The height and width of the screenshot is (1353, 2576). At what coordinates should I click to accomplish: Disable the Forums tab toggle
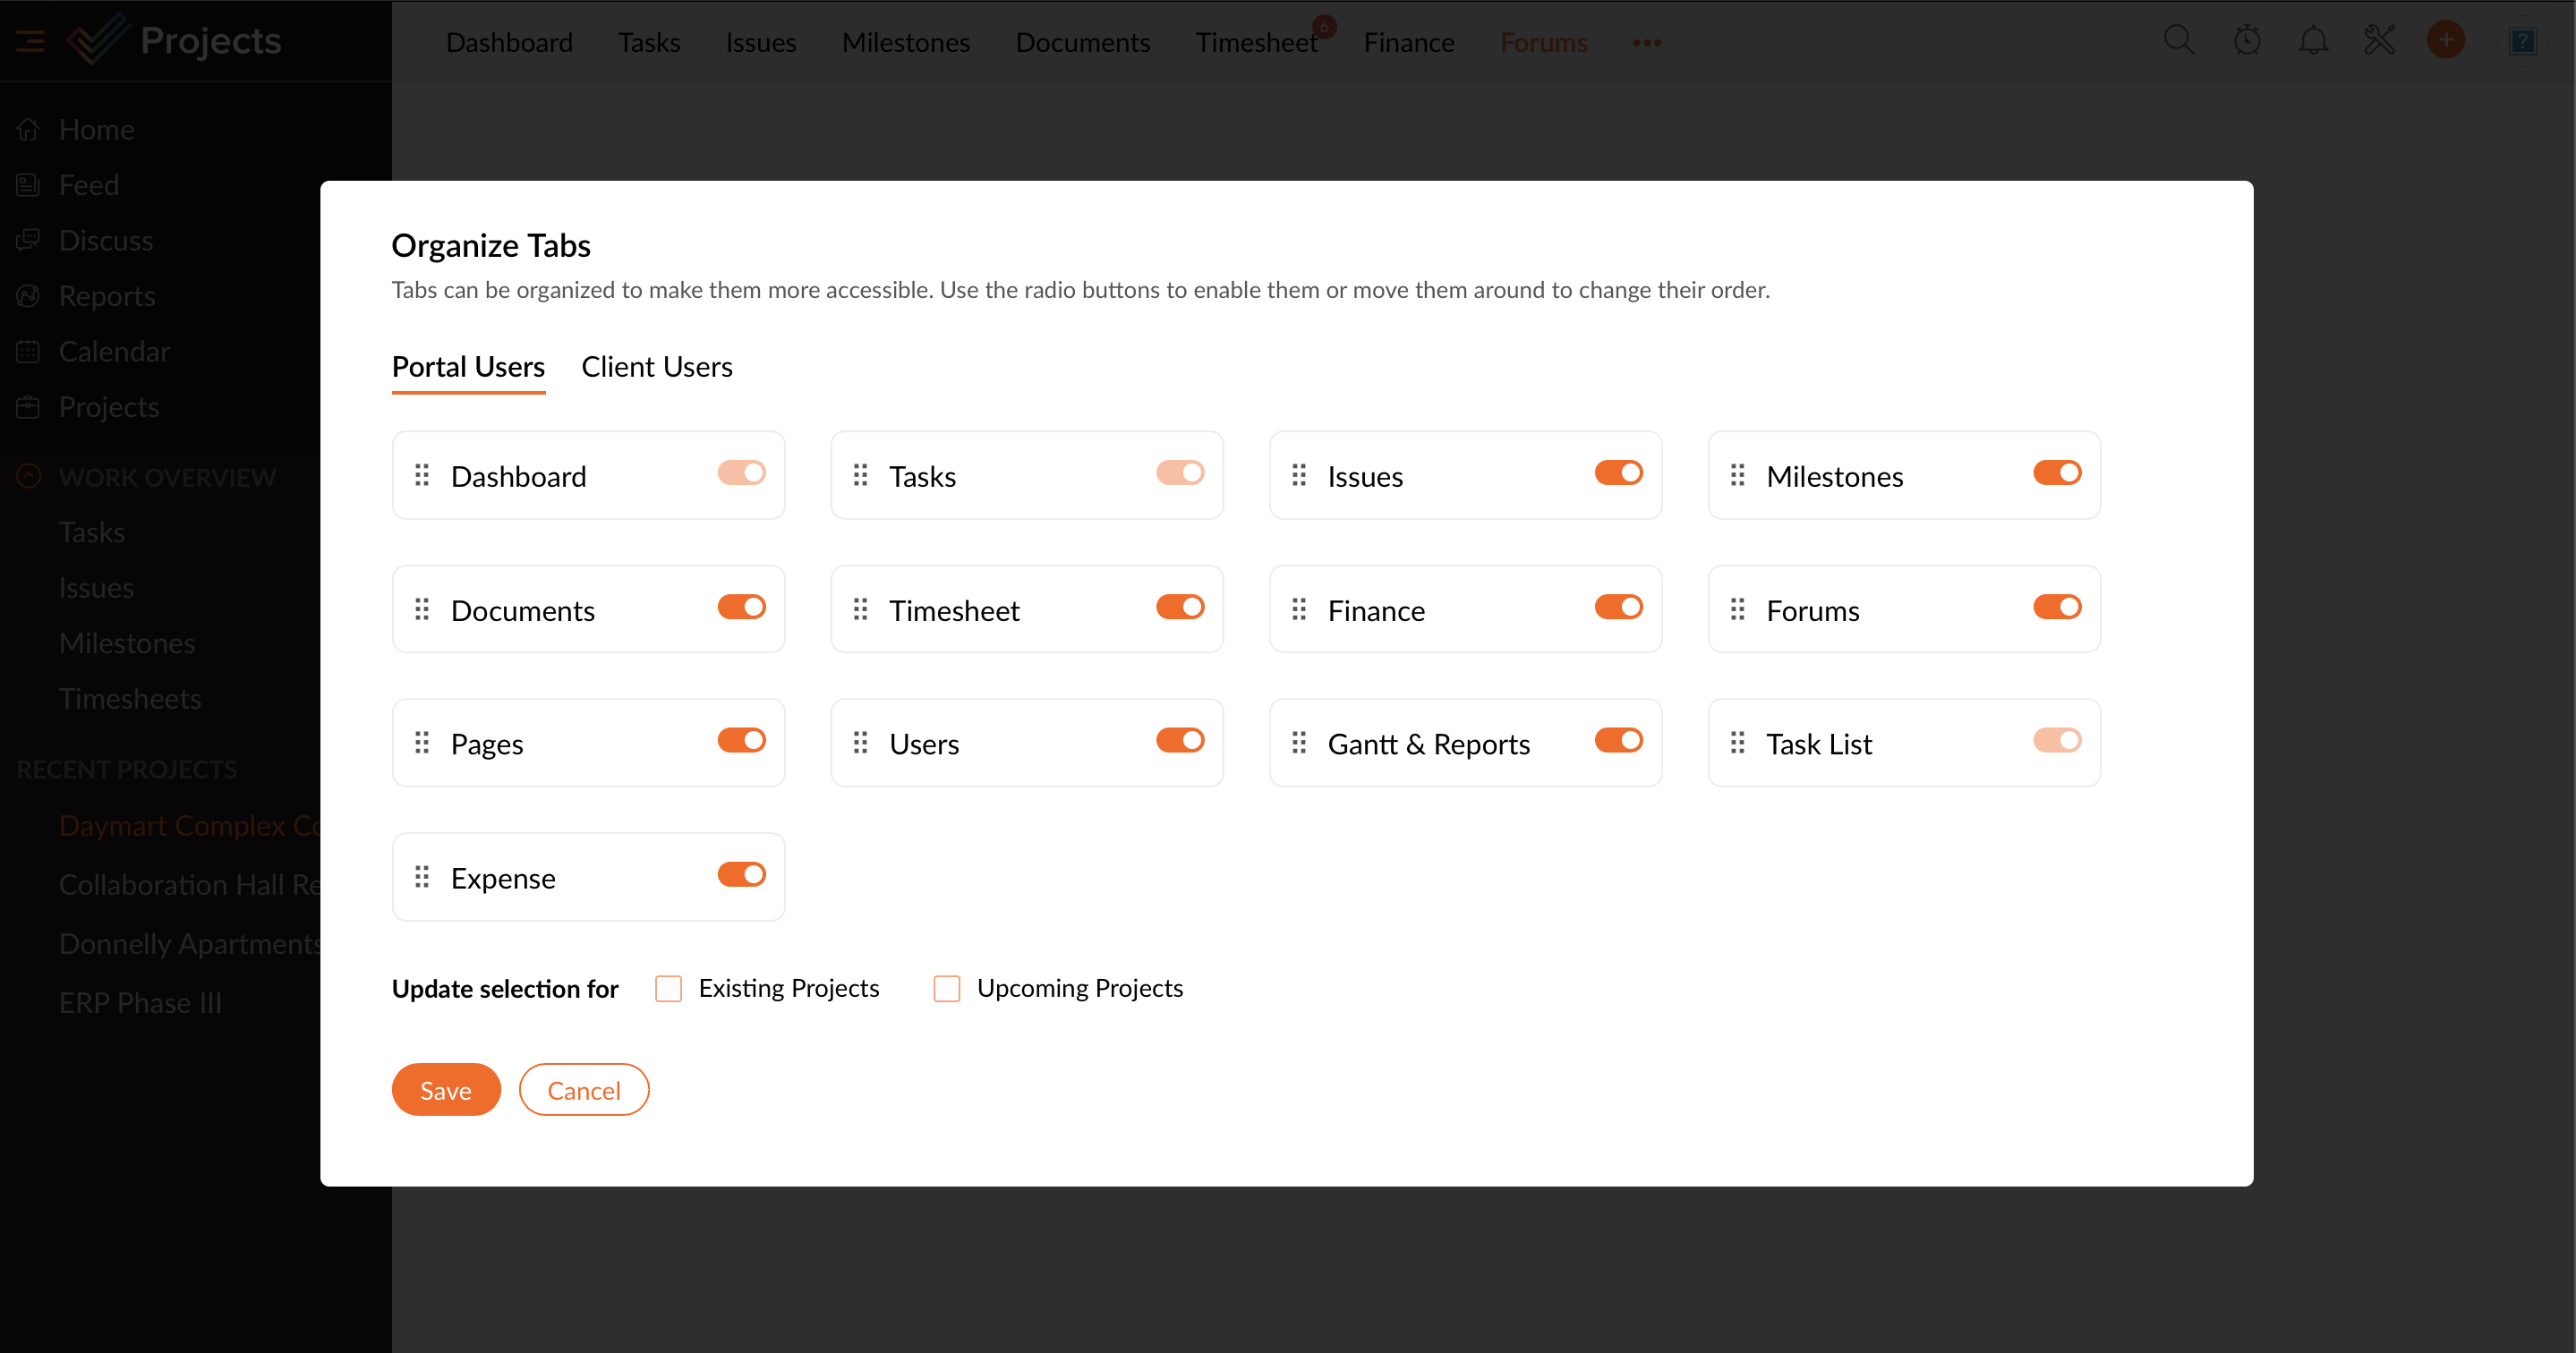(2056, 607)
